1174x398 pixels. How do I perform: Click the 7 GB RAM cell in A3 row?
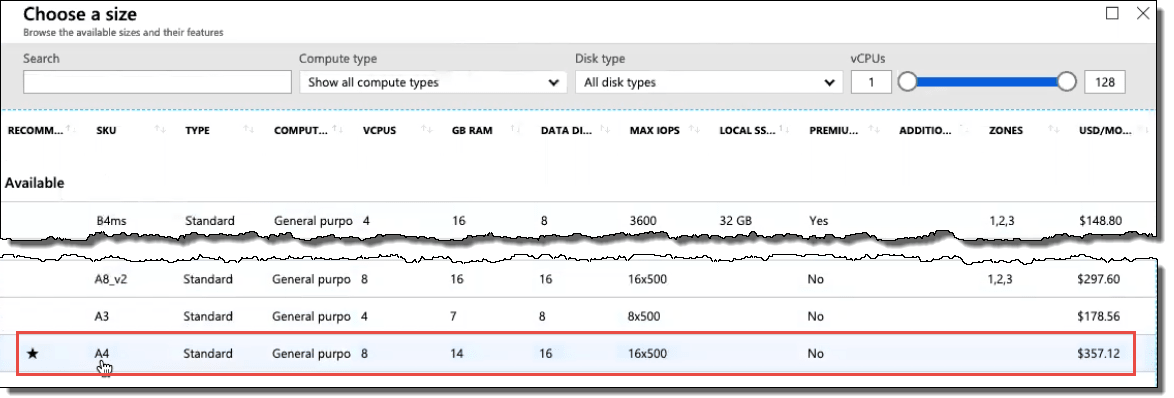point(454,316)
